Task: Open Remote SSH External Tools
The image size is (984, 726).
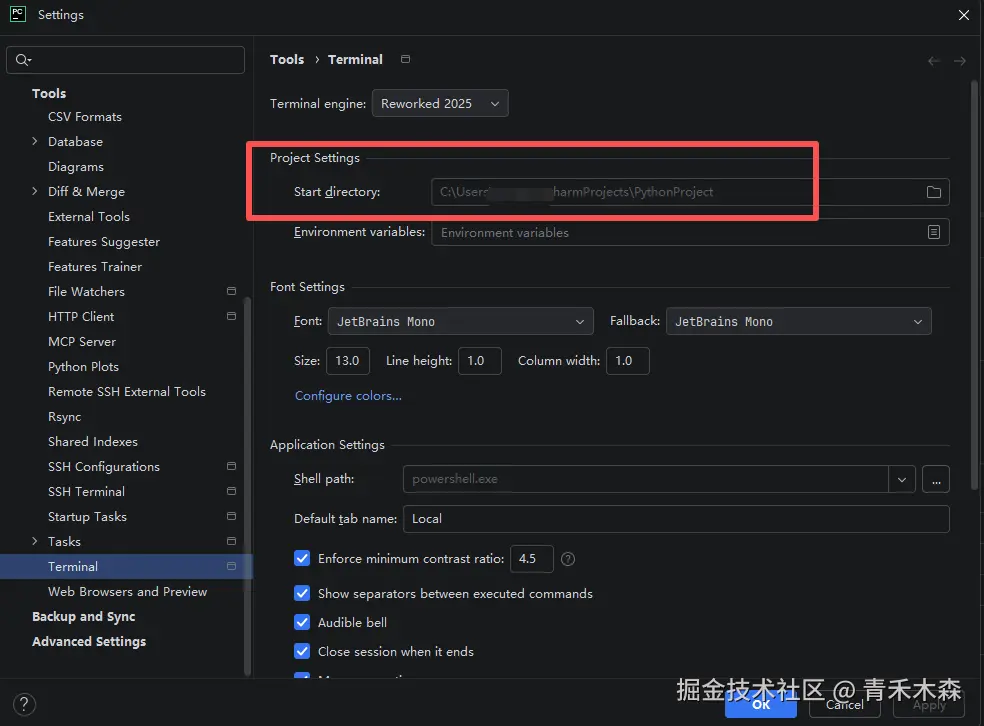Action: click(x=127, y=392)
